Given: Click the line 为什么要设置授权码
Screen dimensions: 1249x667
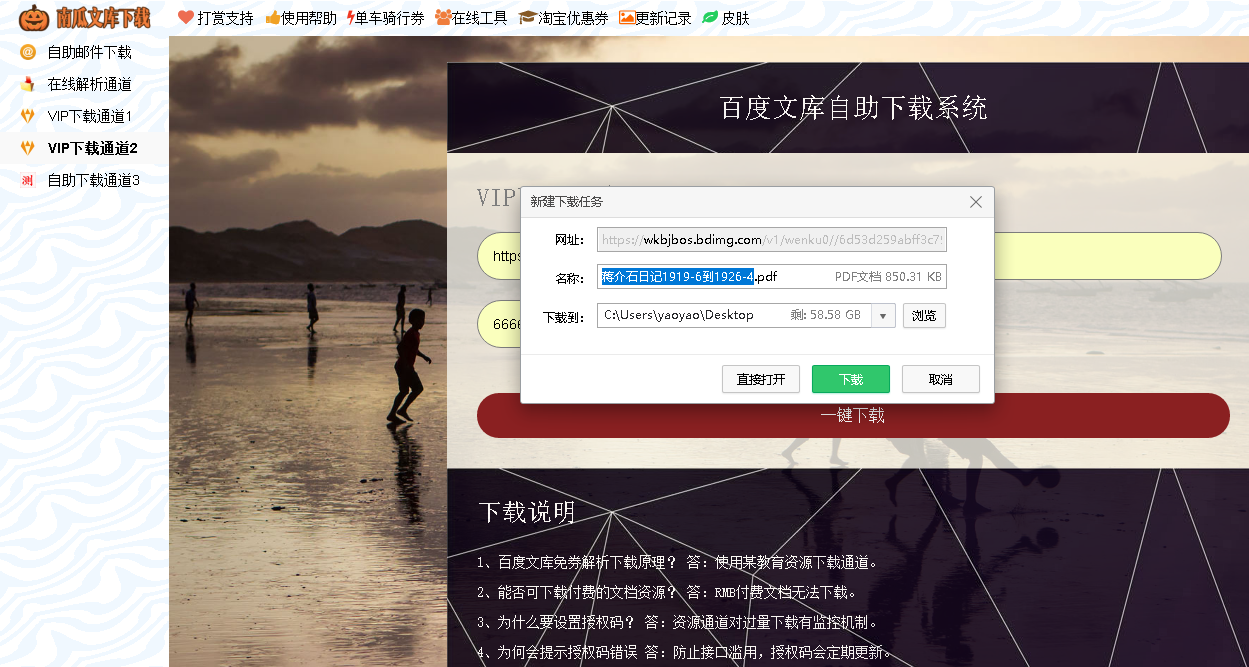Looking at the screenshot, I should (x=679, y=622).
